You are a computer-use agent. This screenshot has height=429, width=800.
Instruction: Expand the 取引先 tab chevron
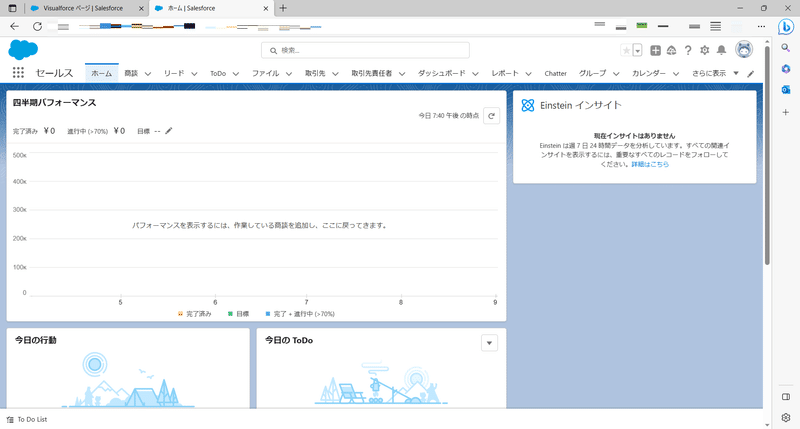[335, 73]
